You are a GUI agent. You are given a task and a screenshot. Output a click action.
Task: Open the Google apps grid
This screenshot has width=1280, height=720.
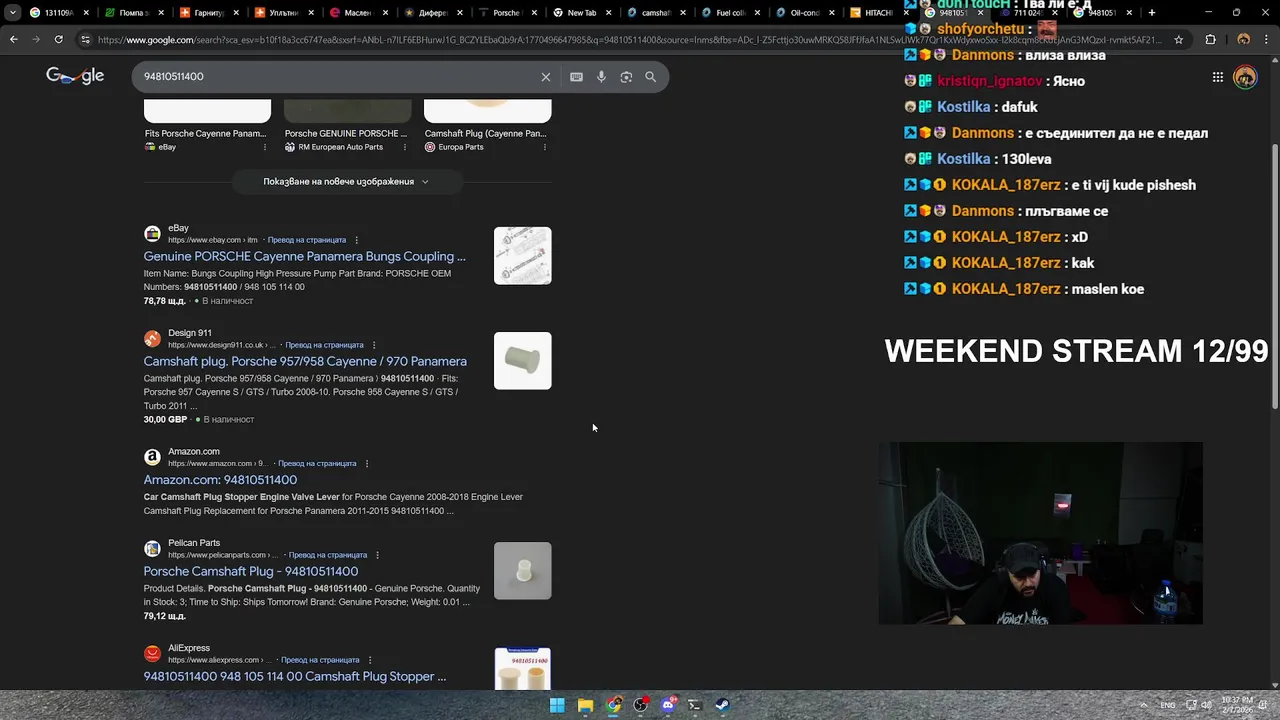point(1218,77)
